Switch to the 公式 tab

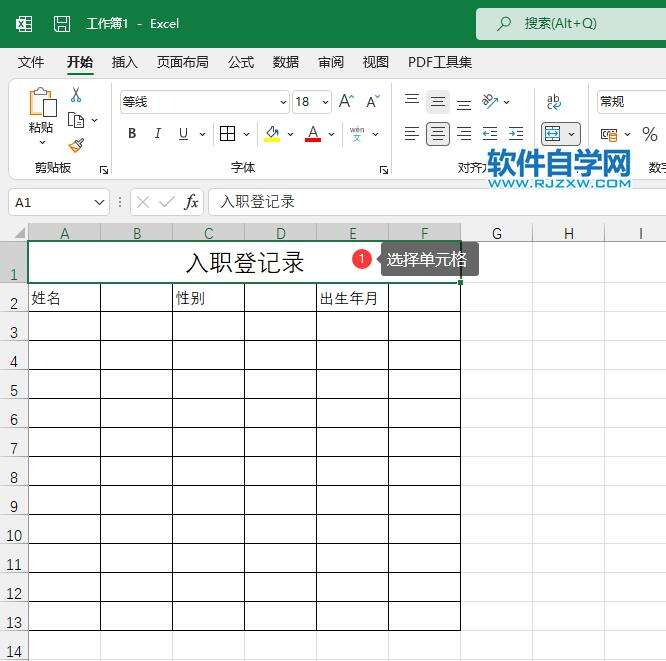pyautogui.click(x=241, y=62)
